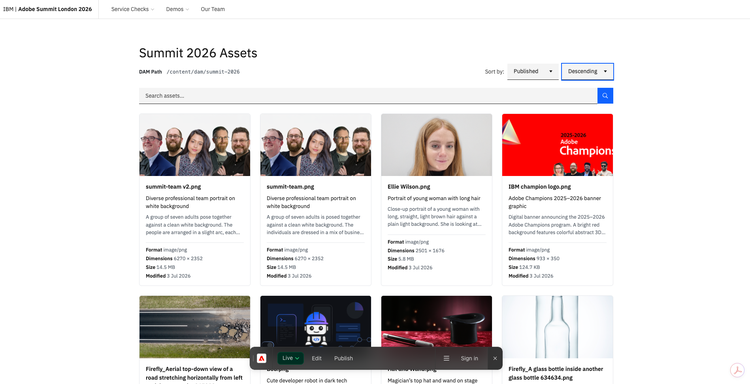Open the hamburger menu in the sidekick bar
The width and height of the screenshot is (750, 384).
tap(446, 358)
